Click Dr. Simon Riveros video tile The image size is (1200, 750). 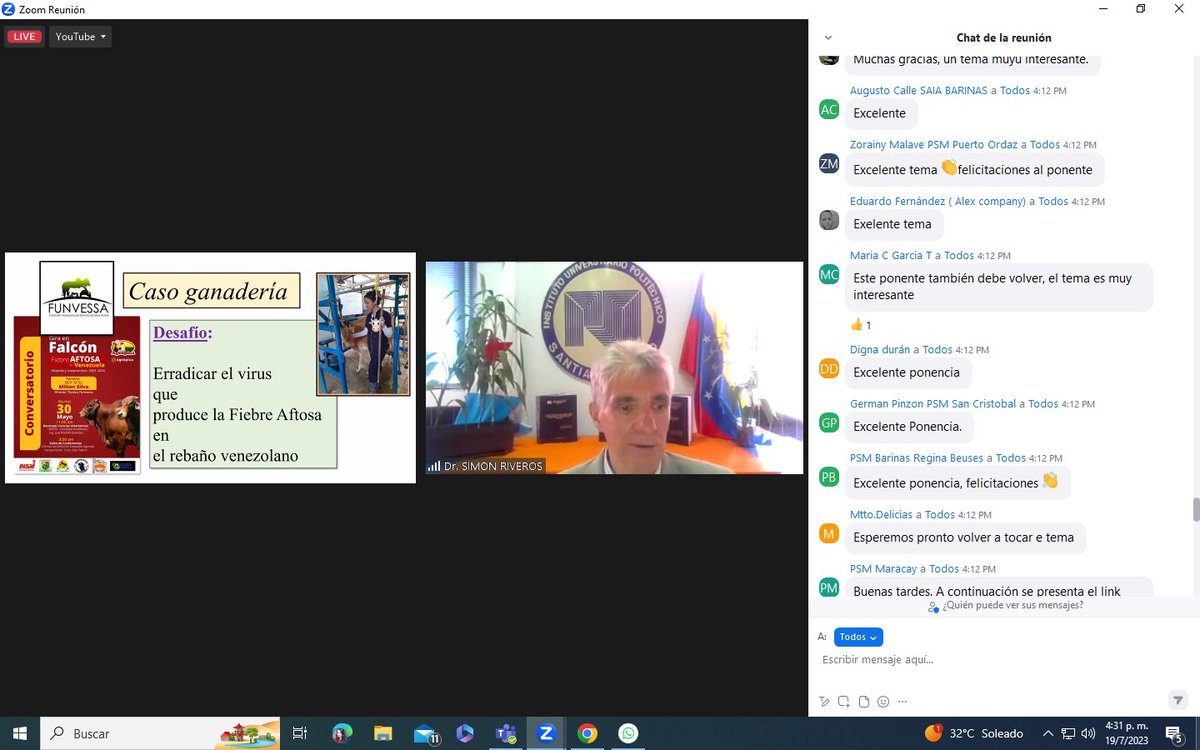(x=614, y=368)
